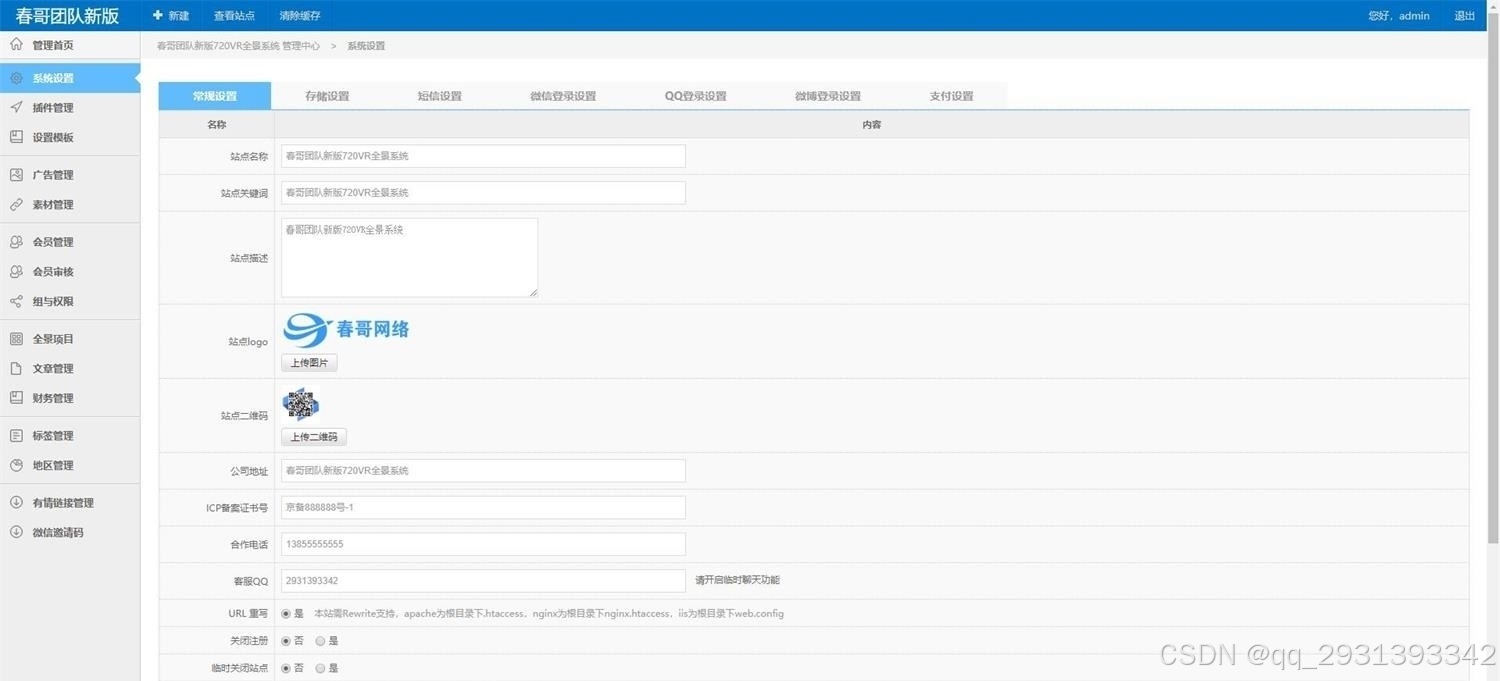Screen dimensions: 1500x681
Task: Open 有情链接管理 download icon entry
Action: (x=16, y=503)
